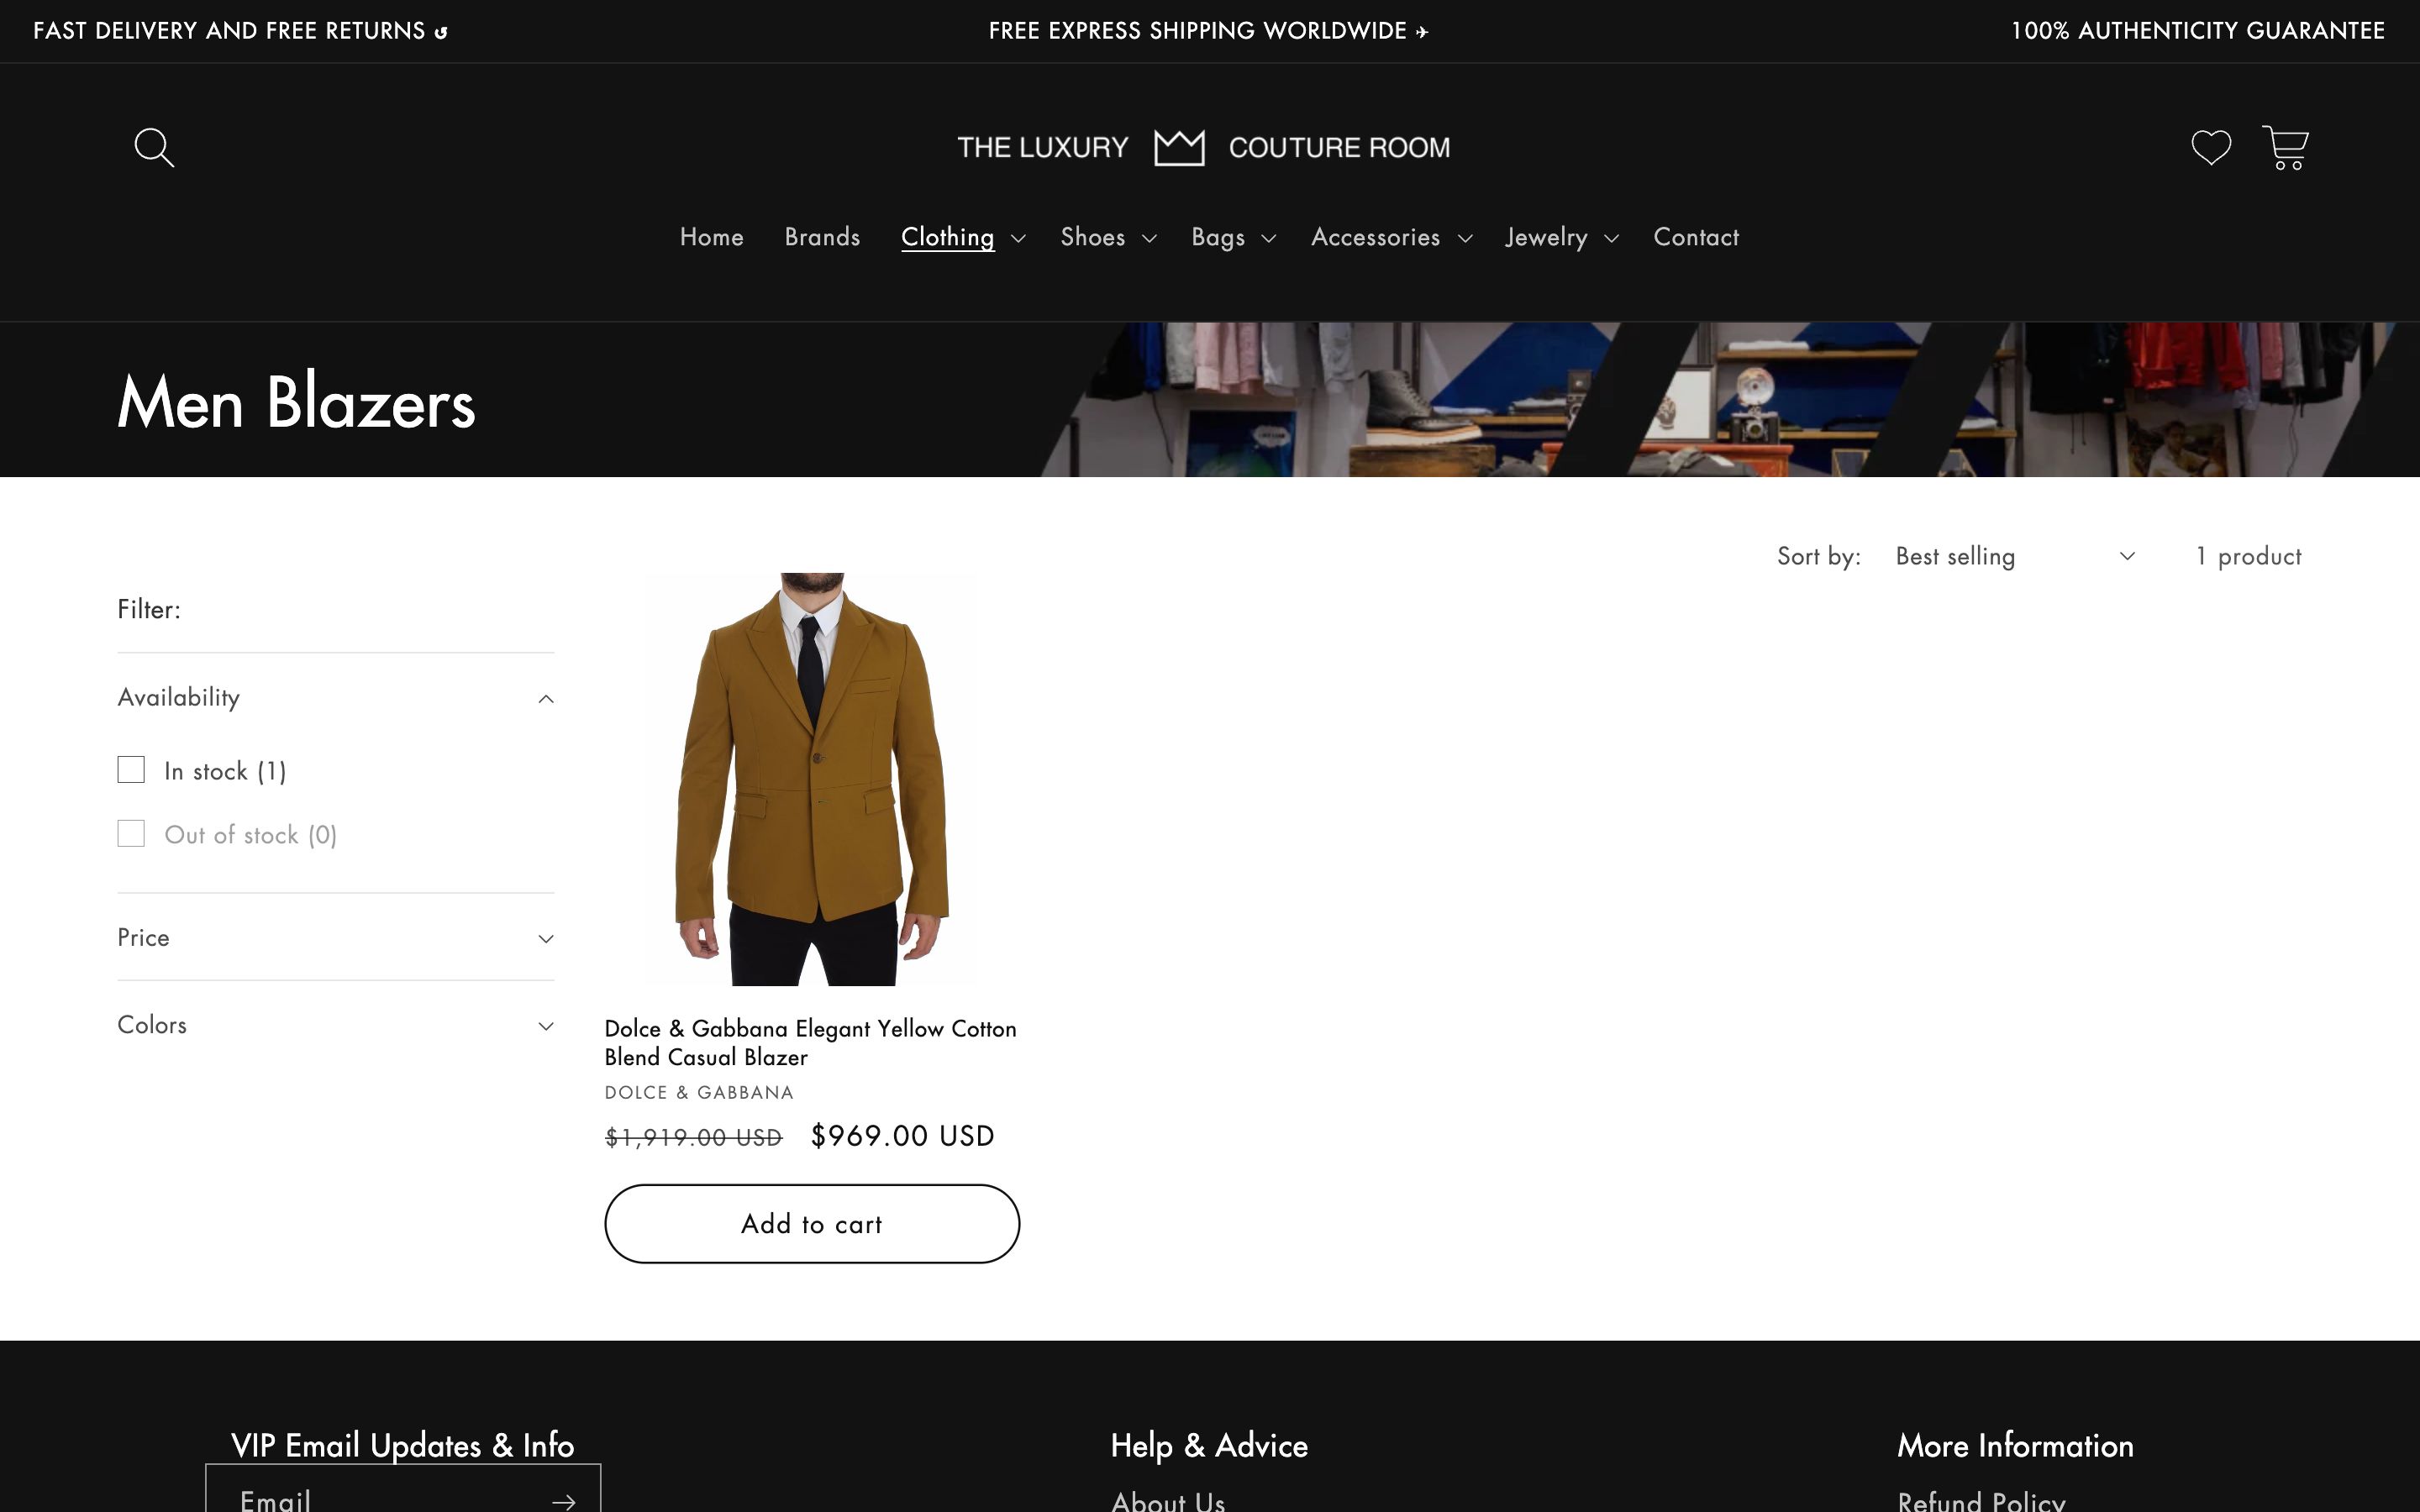The image size is (2420, 1512).
Task: Open the Shoes dropdown chevron
Action: pyautogui.click(x=1149, y=239)
